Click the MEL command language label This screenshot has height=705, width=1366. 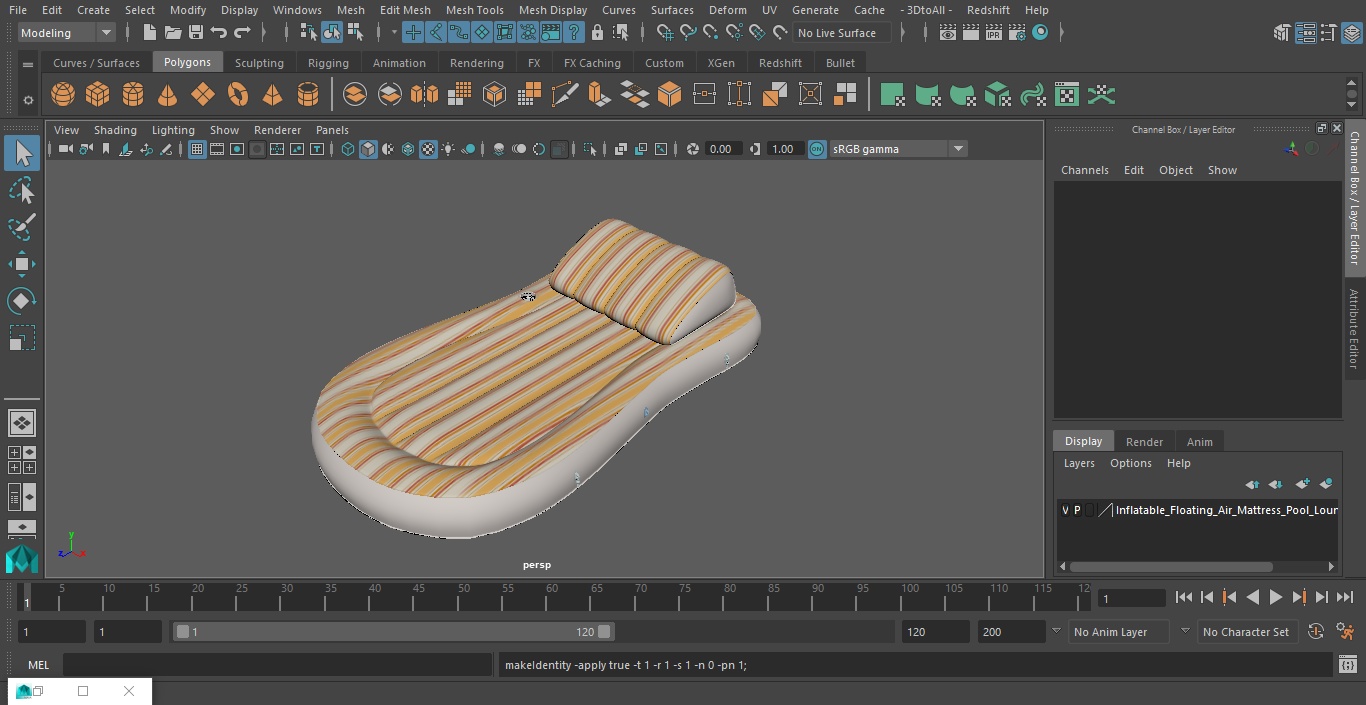(x=38, y=665)
